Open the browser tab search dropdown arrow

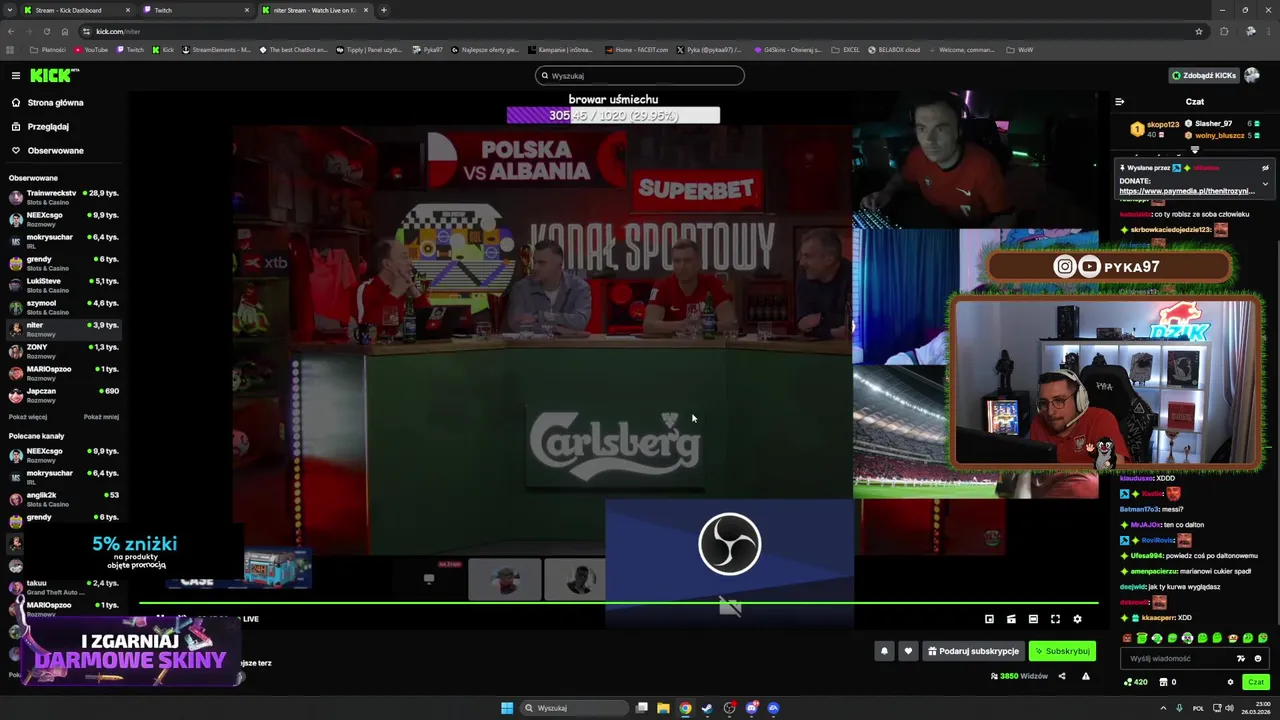8,10
